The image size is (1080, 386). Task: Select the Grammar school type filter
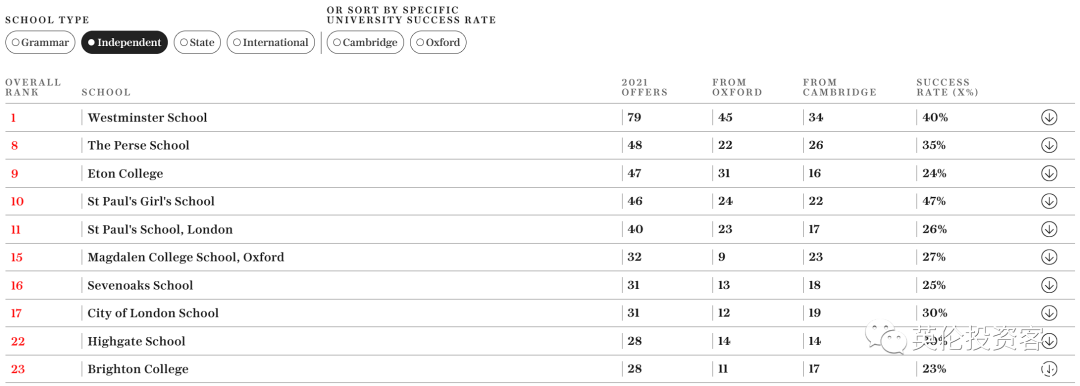(x=40, y=43)
